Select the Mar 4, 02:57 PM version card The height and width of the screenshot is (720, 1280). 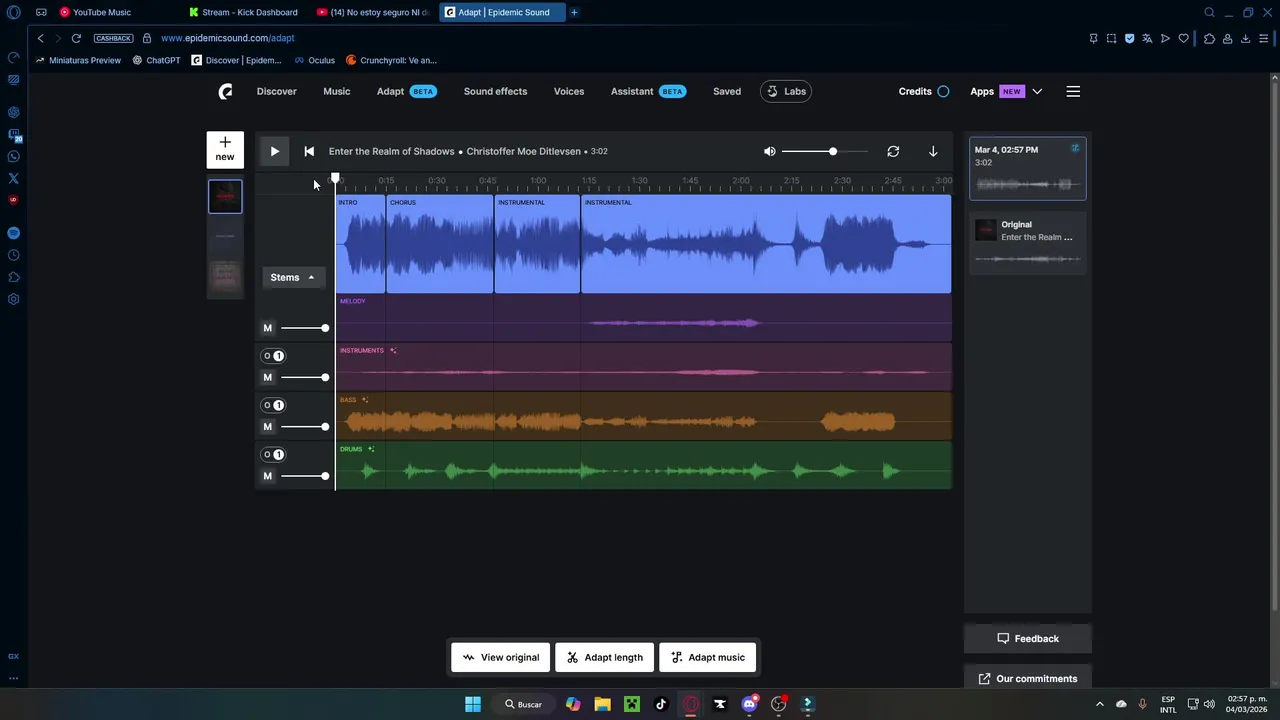click(1028, 169)
